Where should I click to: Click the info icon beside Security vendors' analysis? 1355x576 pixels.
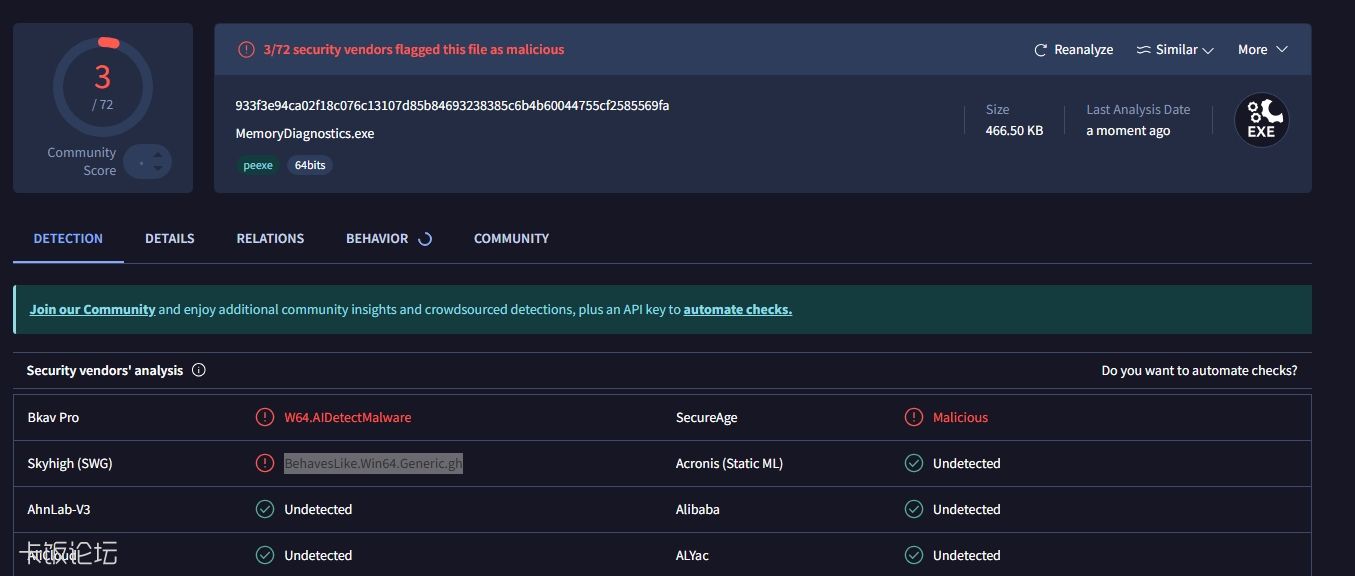198,370
